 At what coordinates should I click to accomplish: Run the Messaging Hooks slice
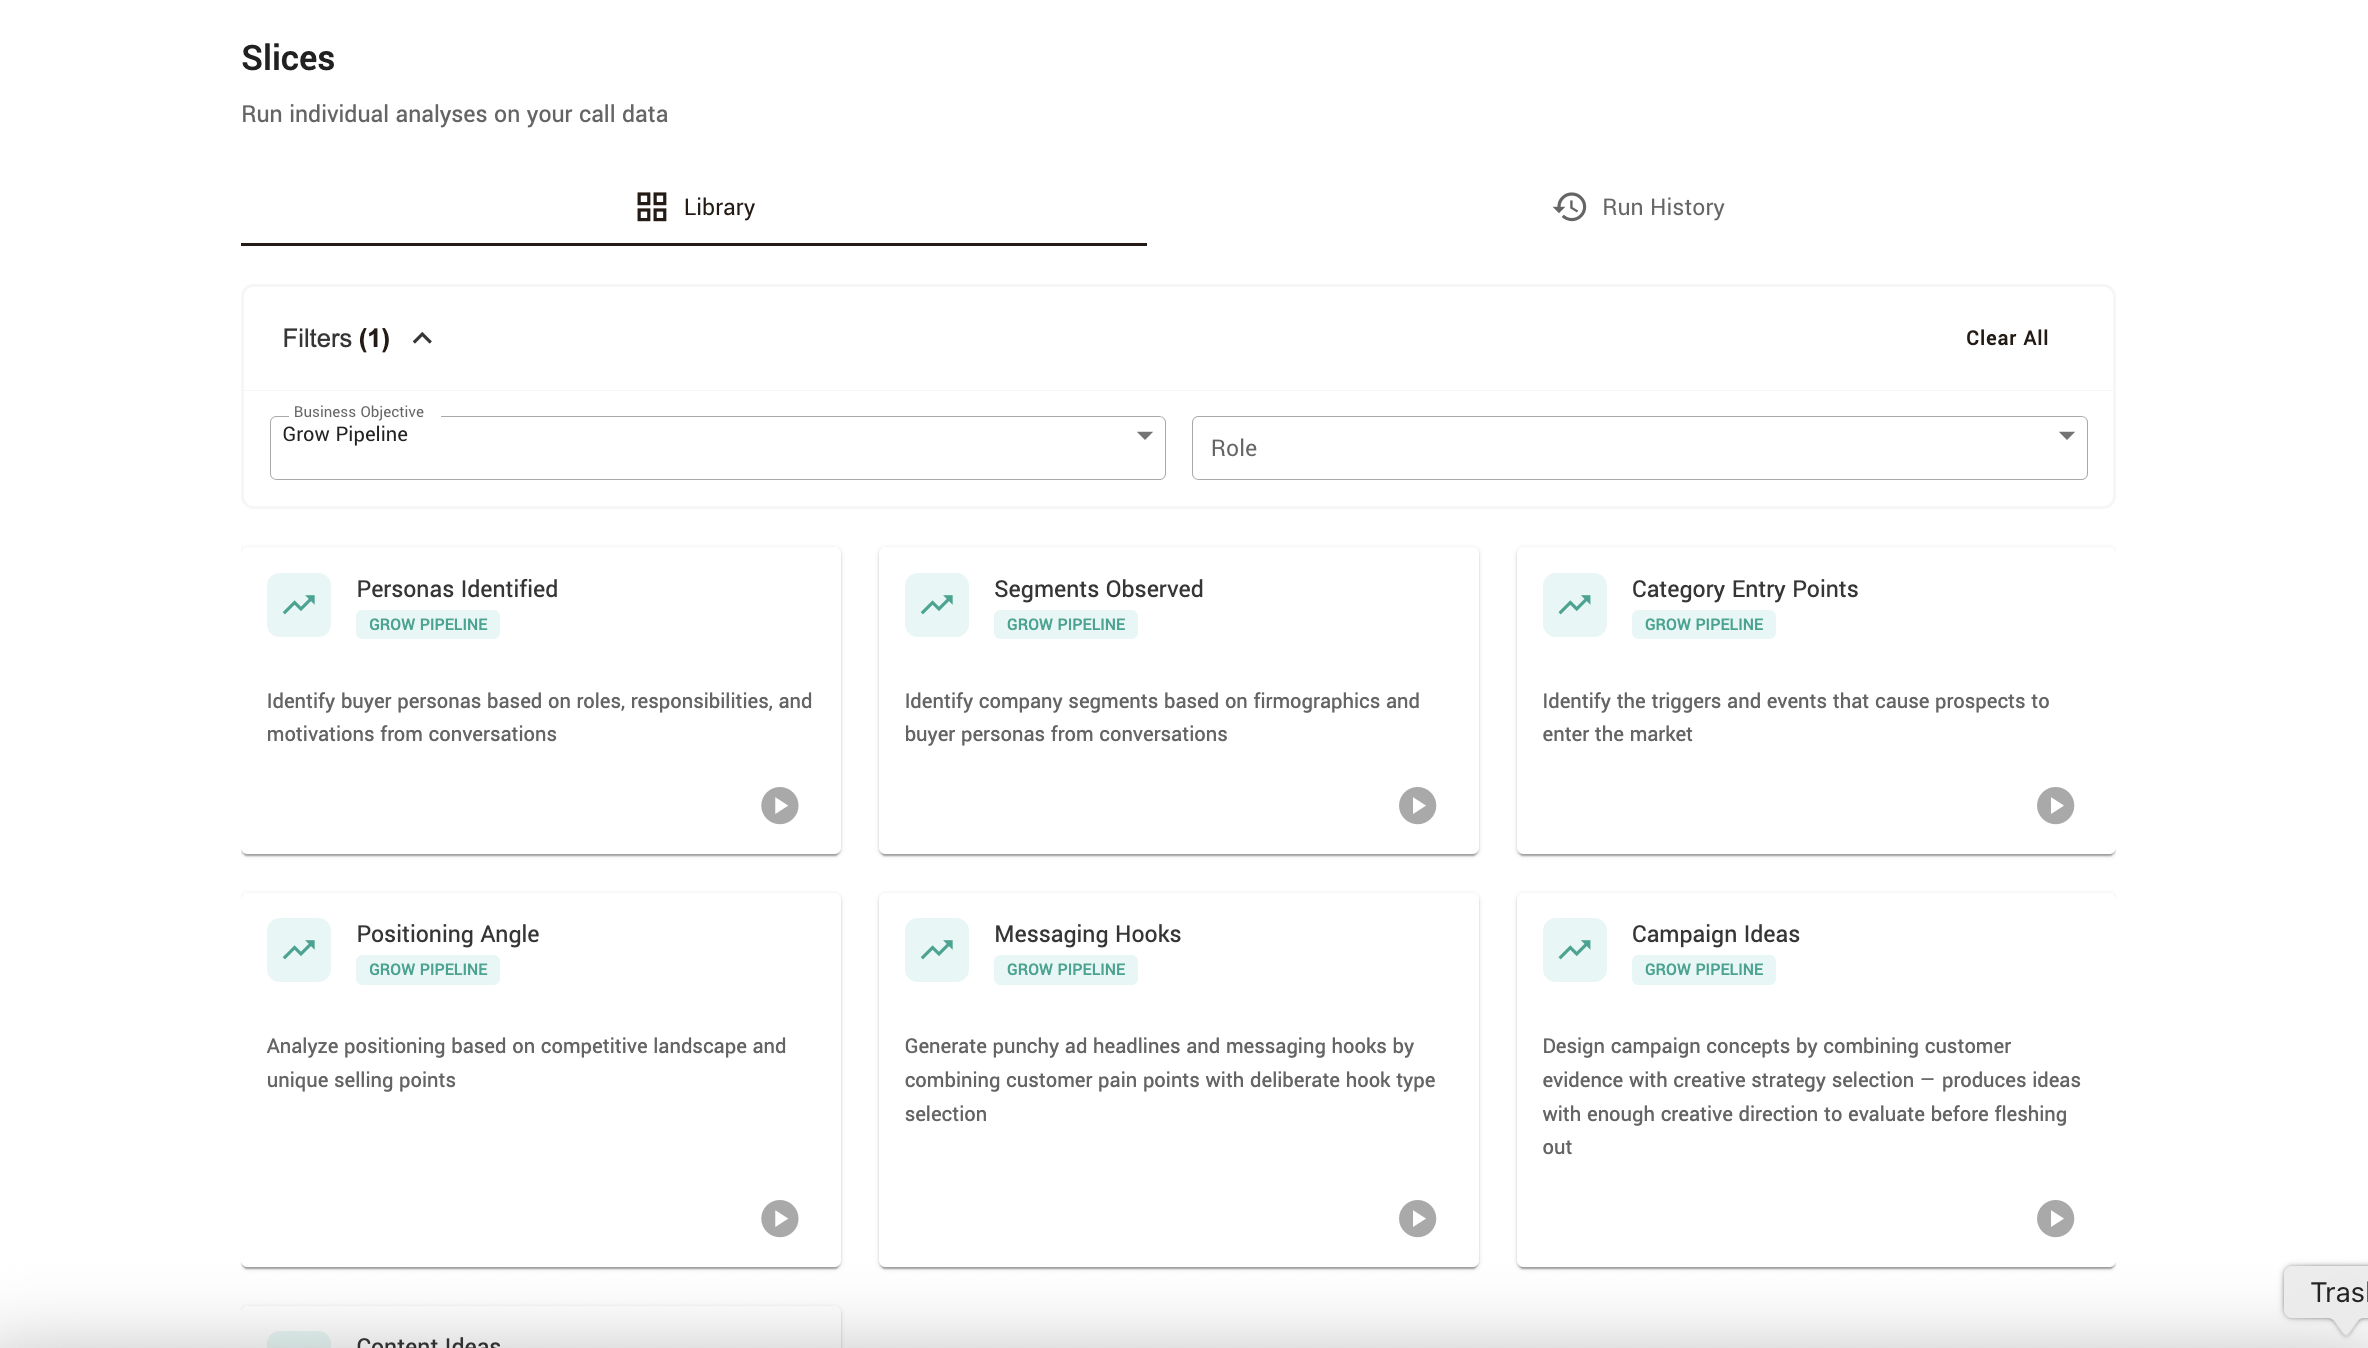(x=1417, y=1218)
